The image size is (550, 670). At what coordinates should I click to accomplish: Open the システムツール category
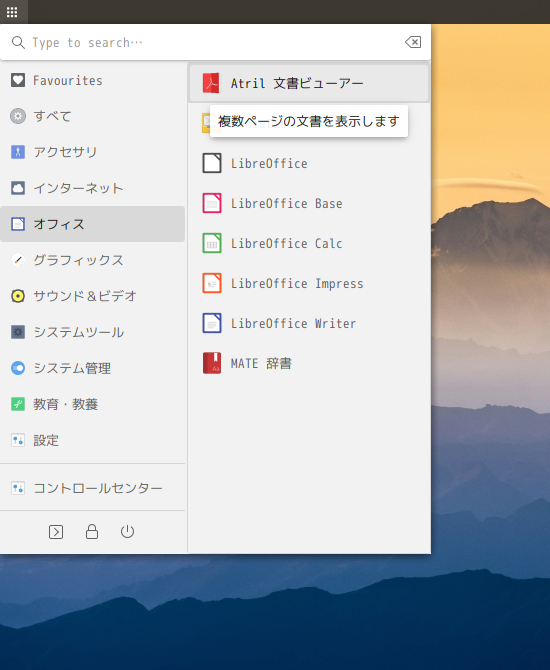92,332
